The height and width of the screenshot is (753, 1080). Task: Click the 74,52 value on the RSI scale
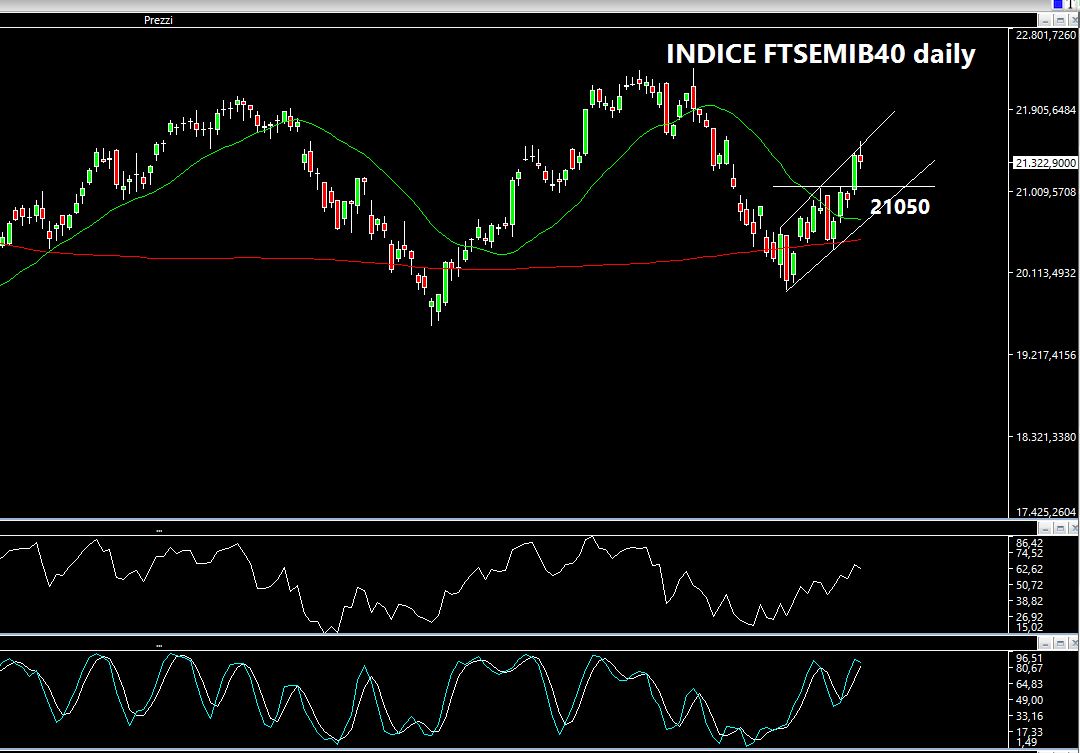point(1029,553)
